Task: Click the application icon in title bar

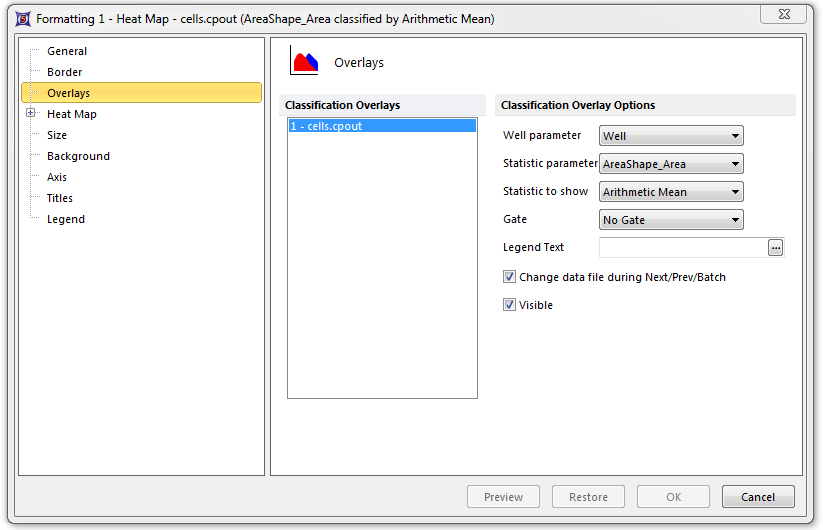Action: click(21, 18)
